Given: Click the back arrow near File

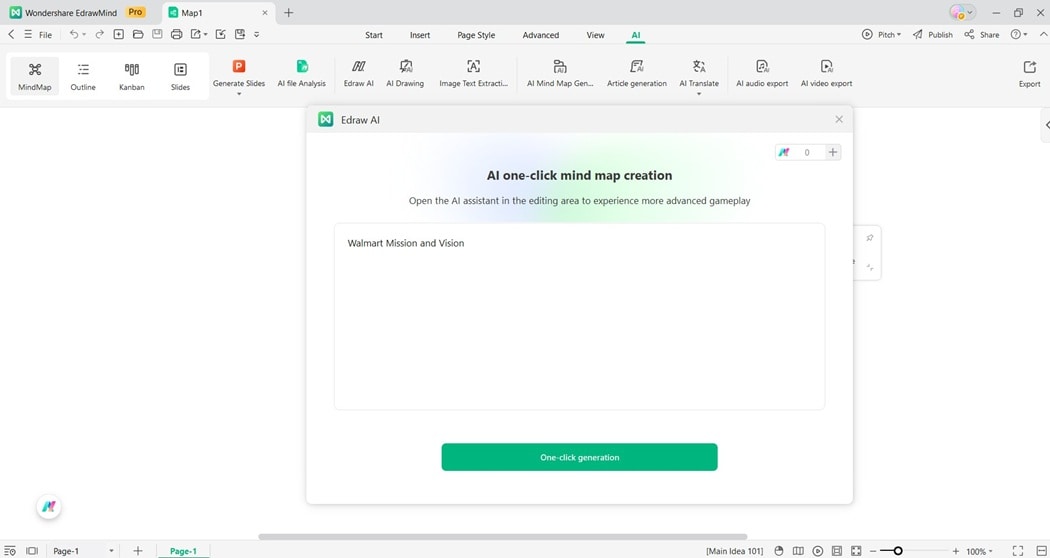Looking at the screenshot, I should pos(11,34).
